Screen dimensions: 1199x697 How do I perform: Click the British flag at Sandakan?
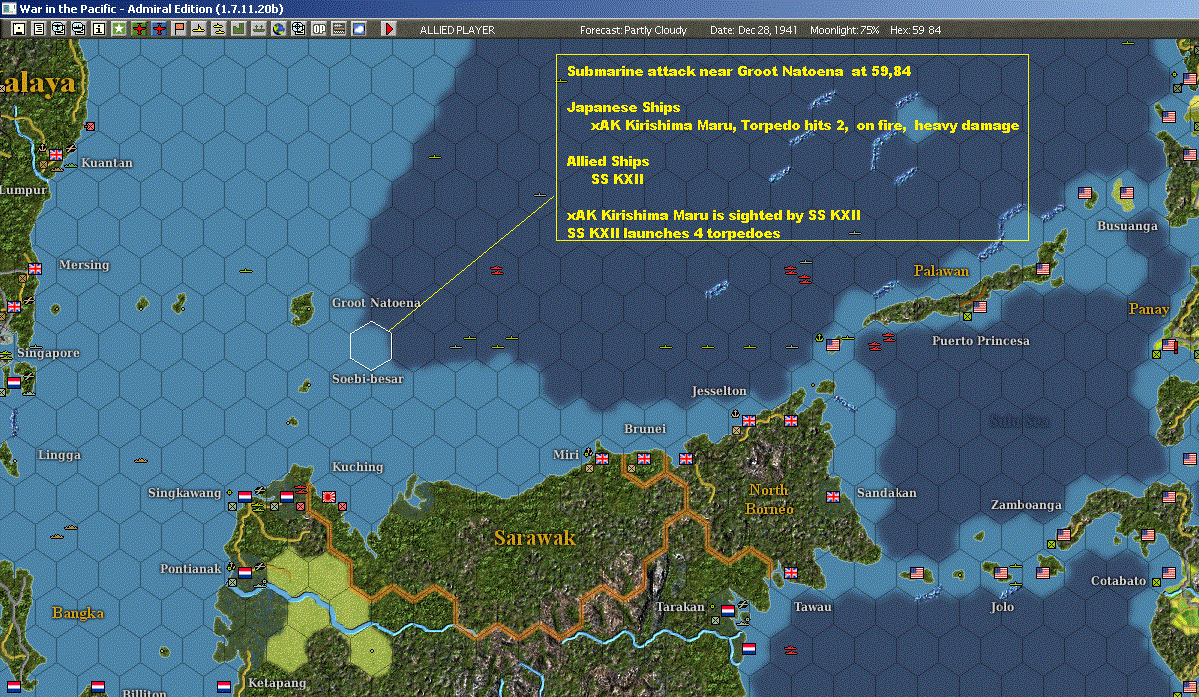(833, 497)
